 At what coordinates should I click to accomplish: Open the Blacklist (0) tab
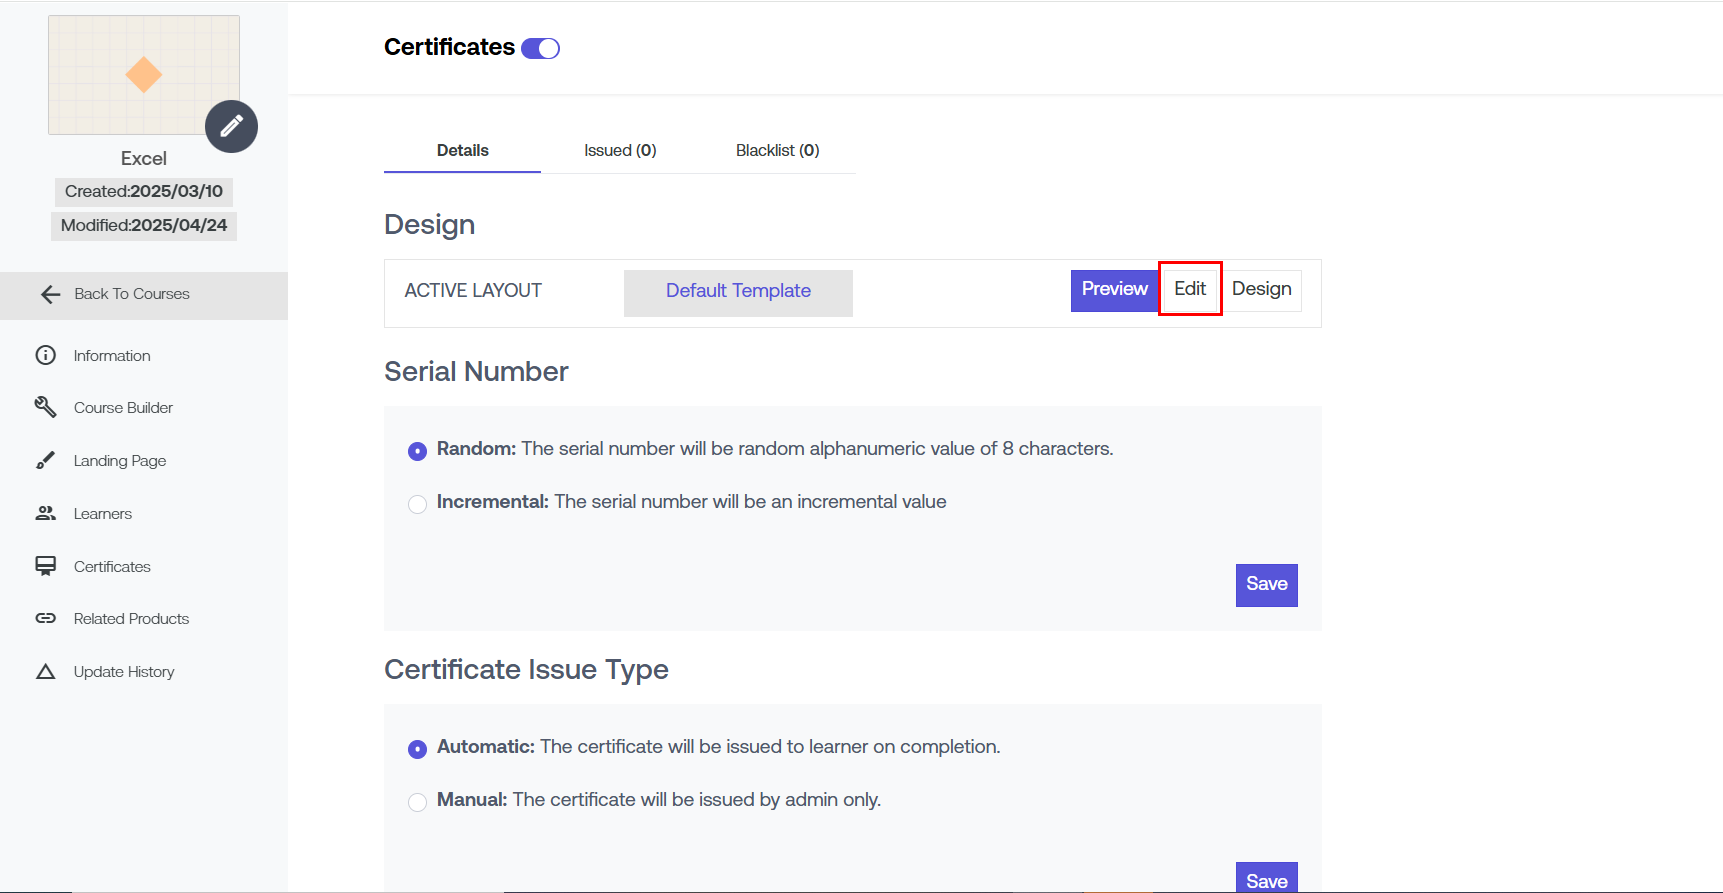[x=777, y=151]
